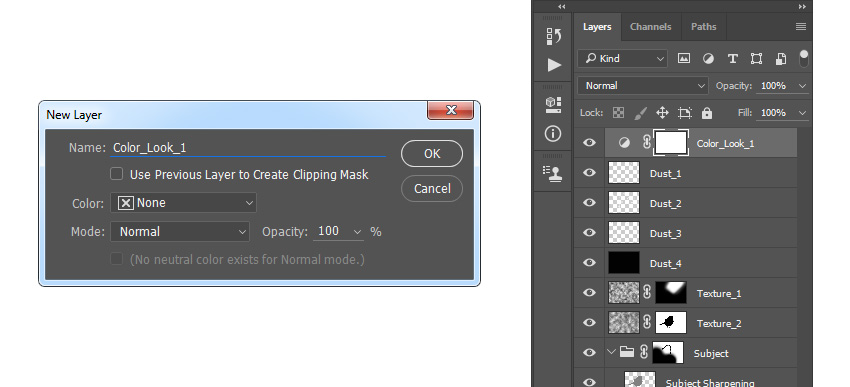
Task: Click the link icon on Subject group
Action: click(x=643, y=352)
